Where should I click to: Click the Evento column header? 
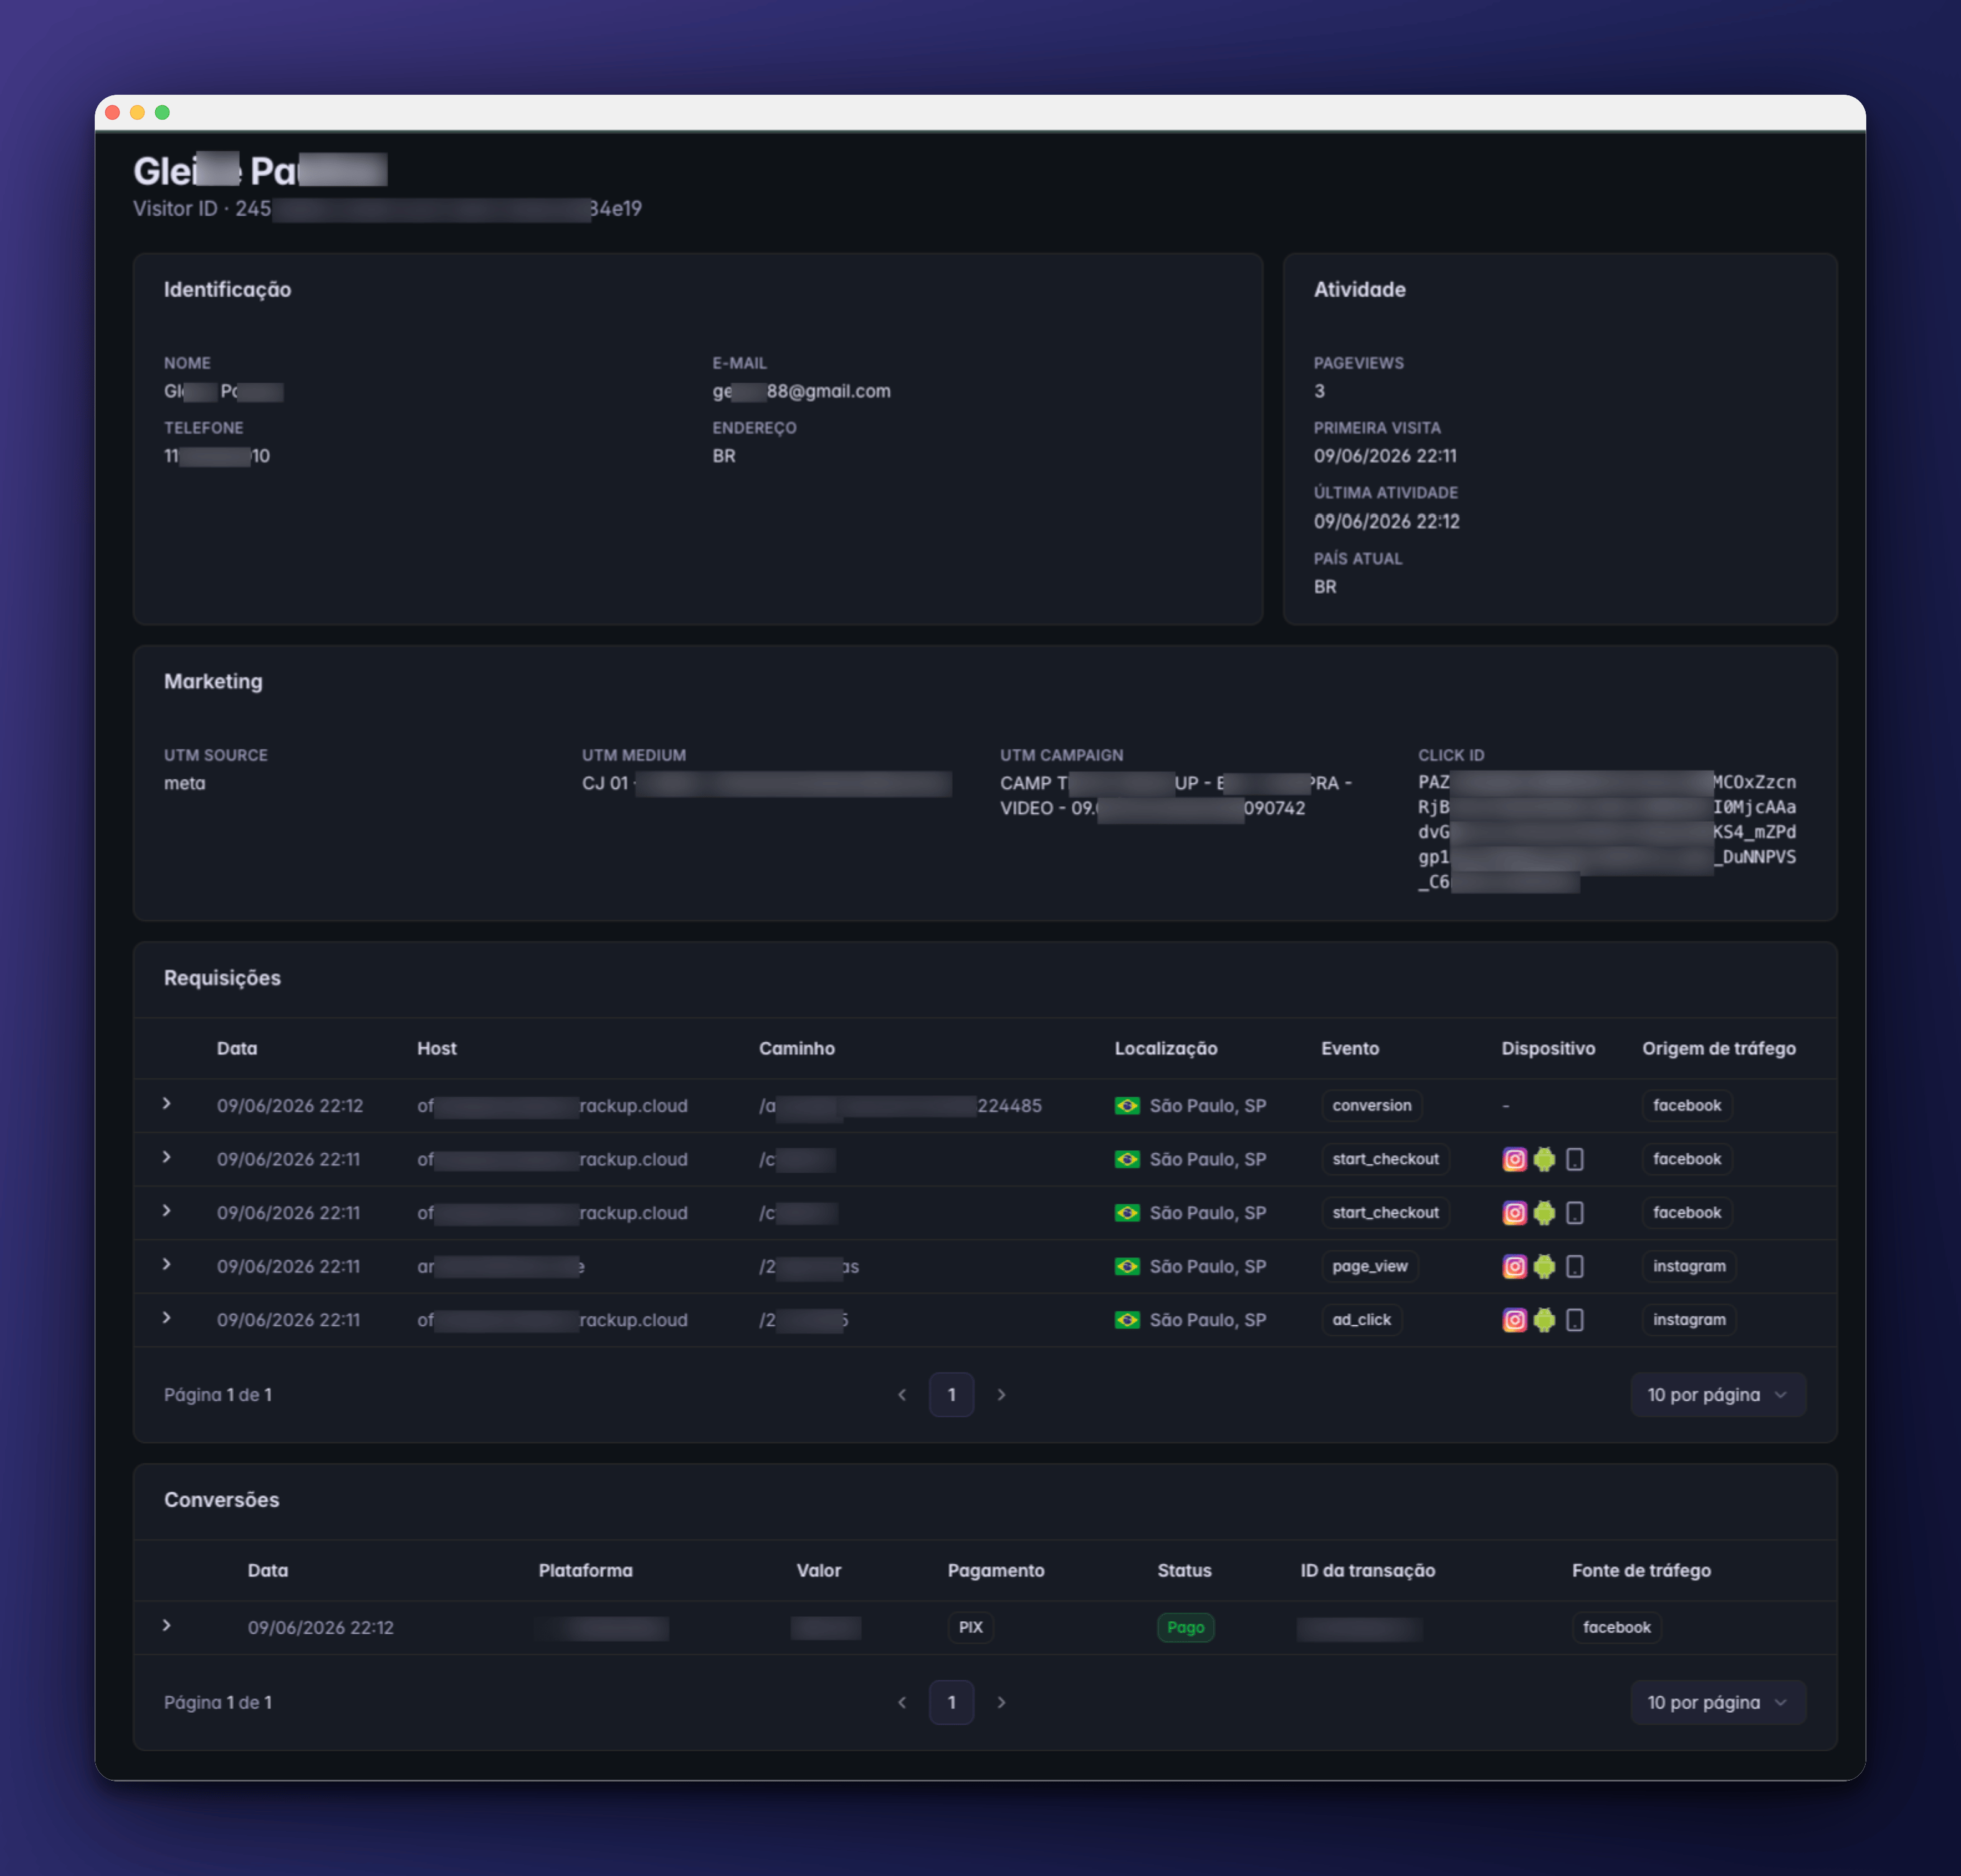pos(1350,1048)
